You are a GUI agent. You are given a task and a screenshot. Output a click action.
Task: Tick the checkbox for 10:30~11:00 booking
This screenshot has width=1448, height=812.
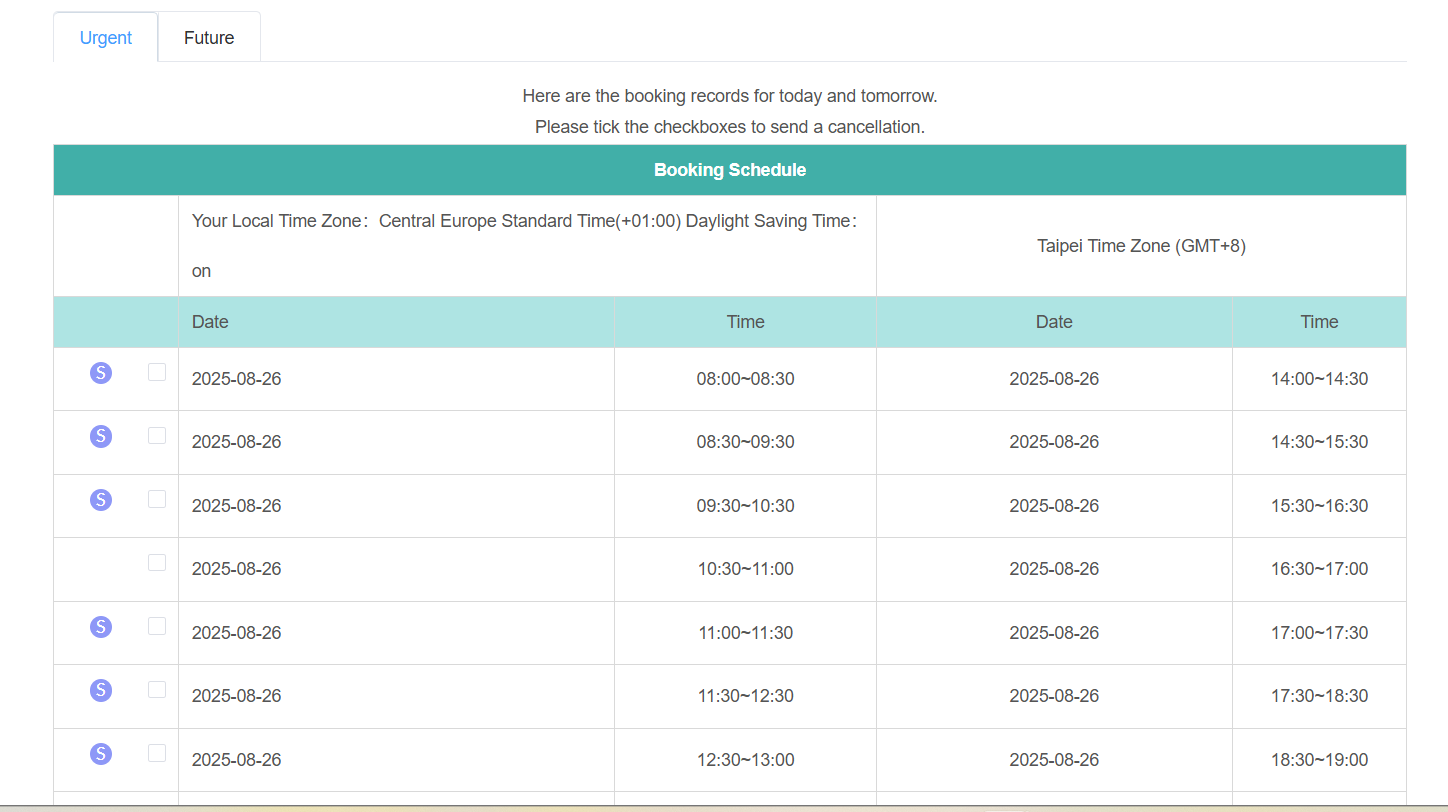pos(157,562)
